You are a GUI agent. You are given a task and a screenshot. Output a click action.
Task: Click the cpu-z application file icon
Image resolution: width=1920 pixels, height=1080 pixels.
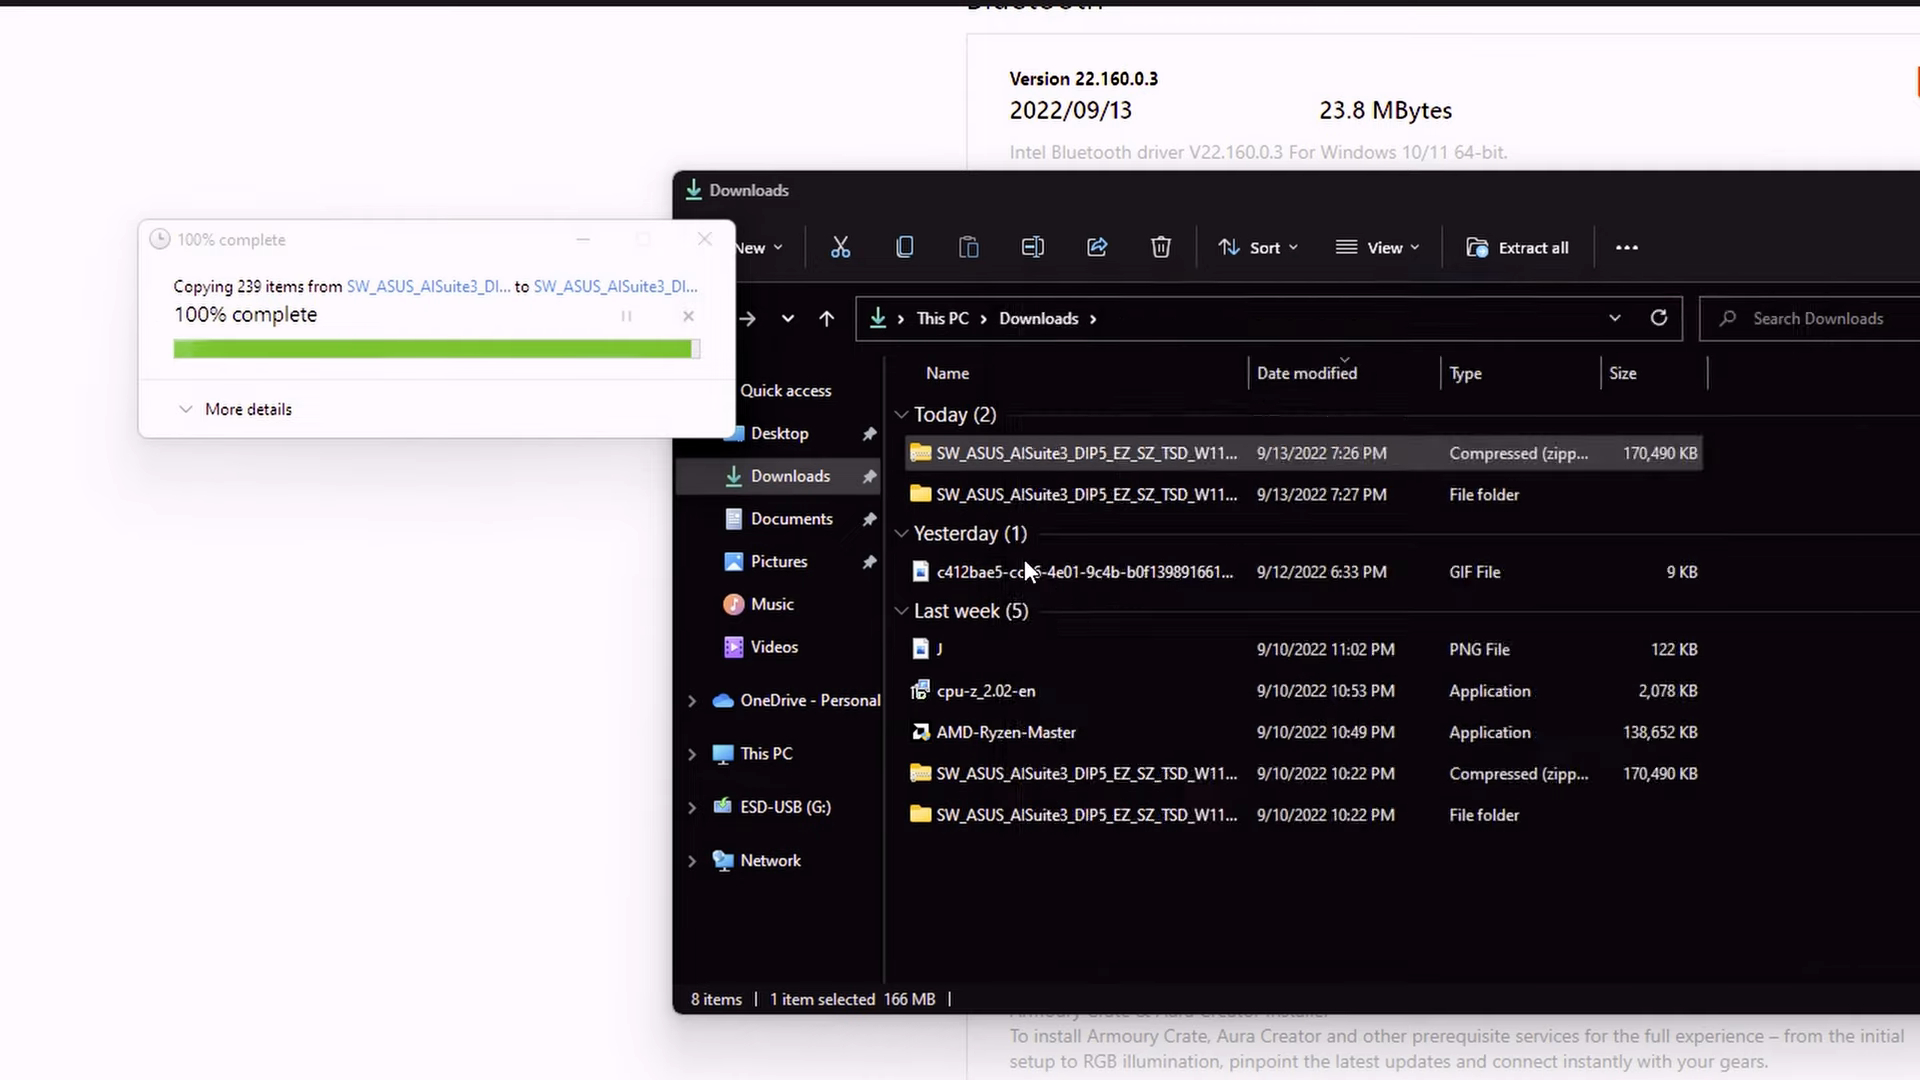pos(920,691)
